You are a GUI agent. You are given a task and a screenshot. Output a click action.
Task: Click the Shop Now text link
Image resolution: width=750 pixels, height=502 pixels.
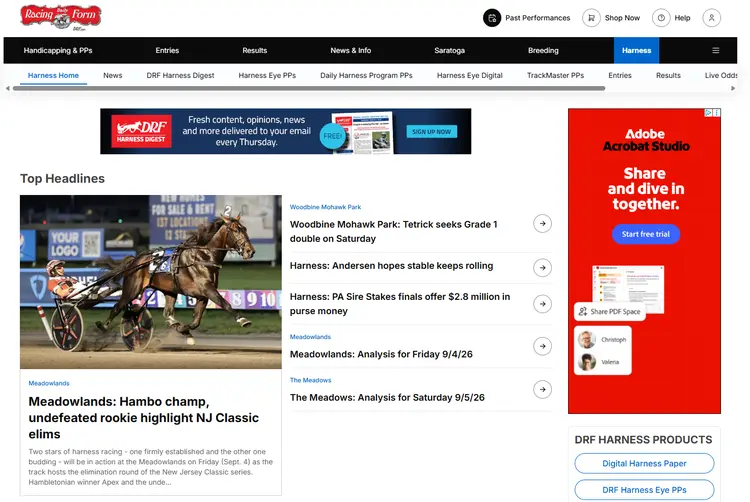coord(622,18)
